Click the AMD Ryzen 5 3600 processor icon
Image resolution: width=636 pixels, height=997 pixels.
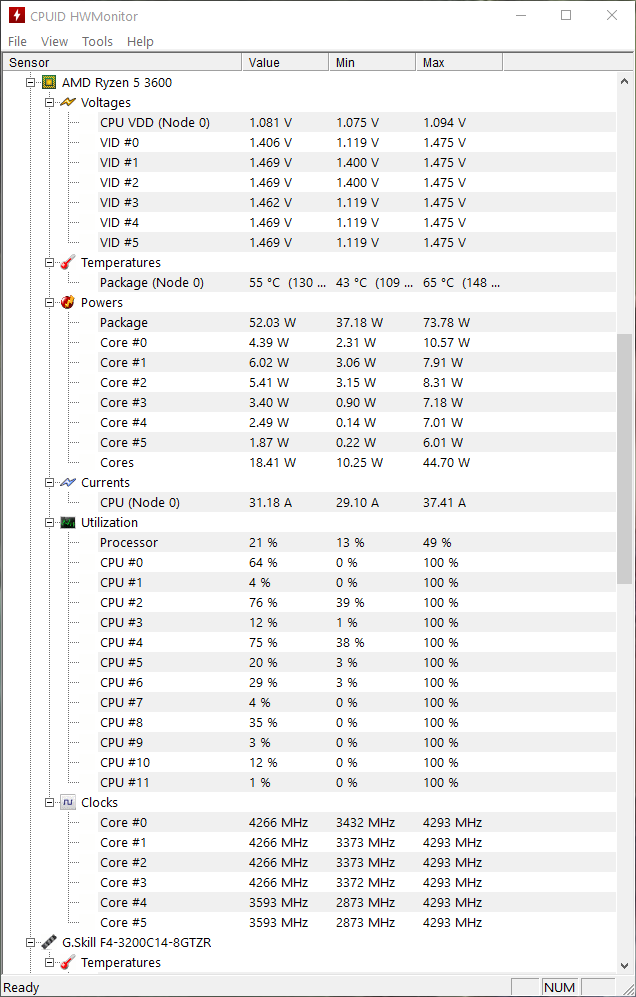click(x=49, y=83)
